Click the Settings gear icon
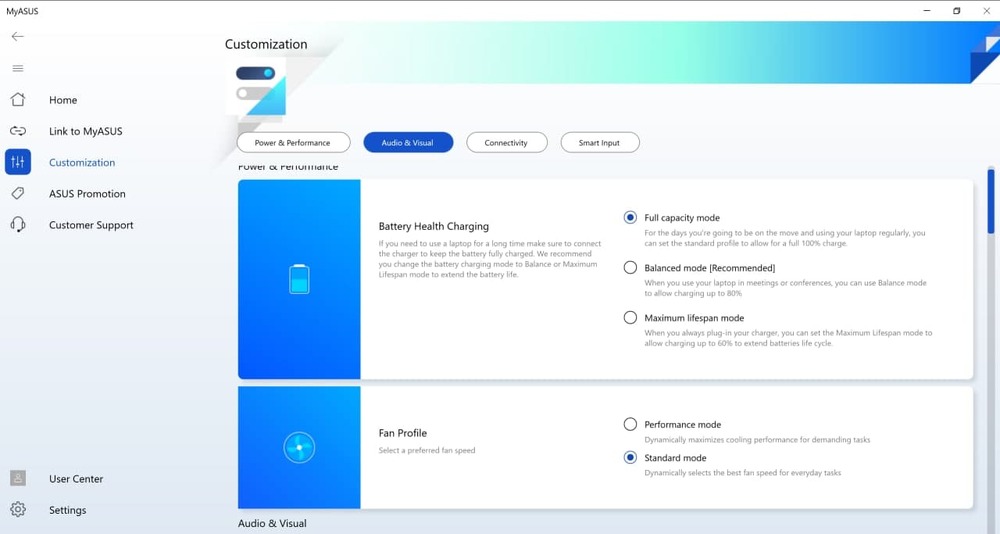1000x534 pixels. (18, 509)
